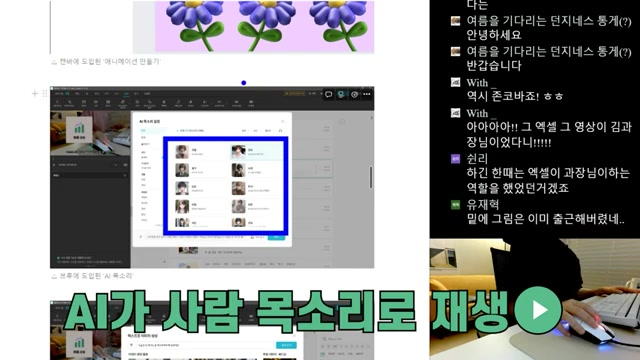This screenshot has width=640, height=360.
Task: Click the circular icon beside the three dots
Action: tap(354, 94)
